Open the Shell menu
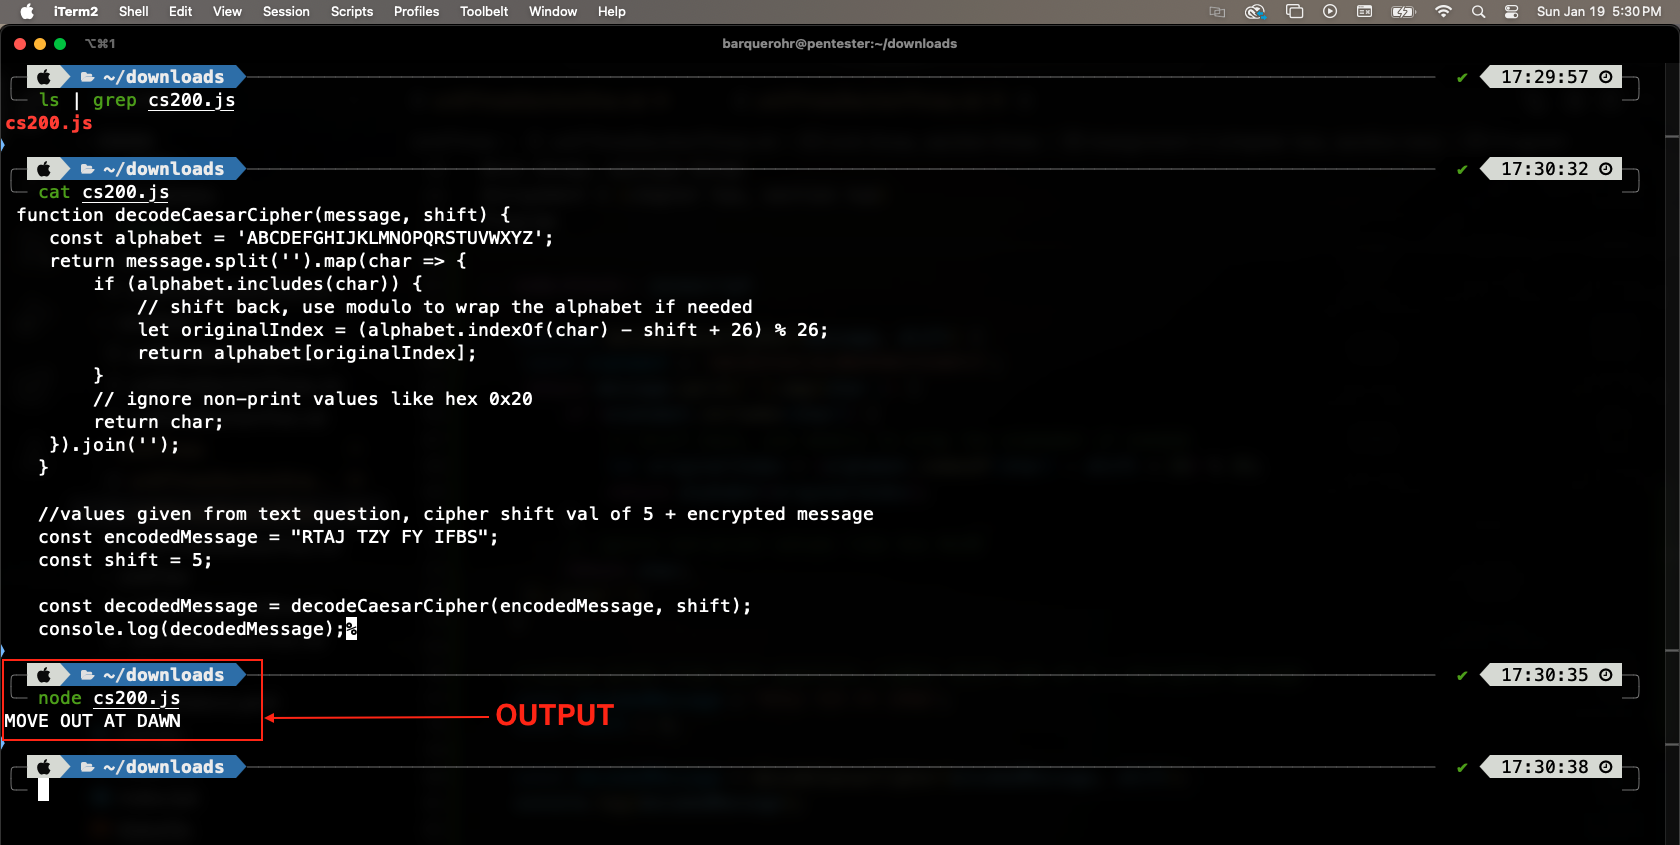Image resolution: width=1680 pixels, height=845 pixels. coord(133,11)
